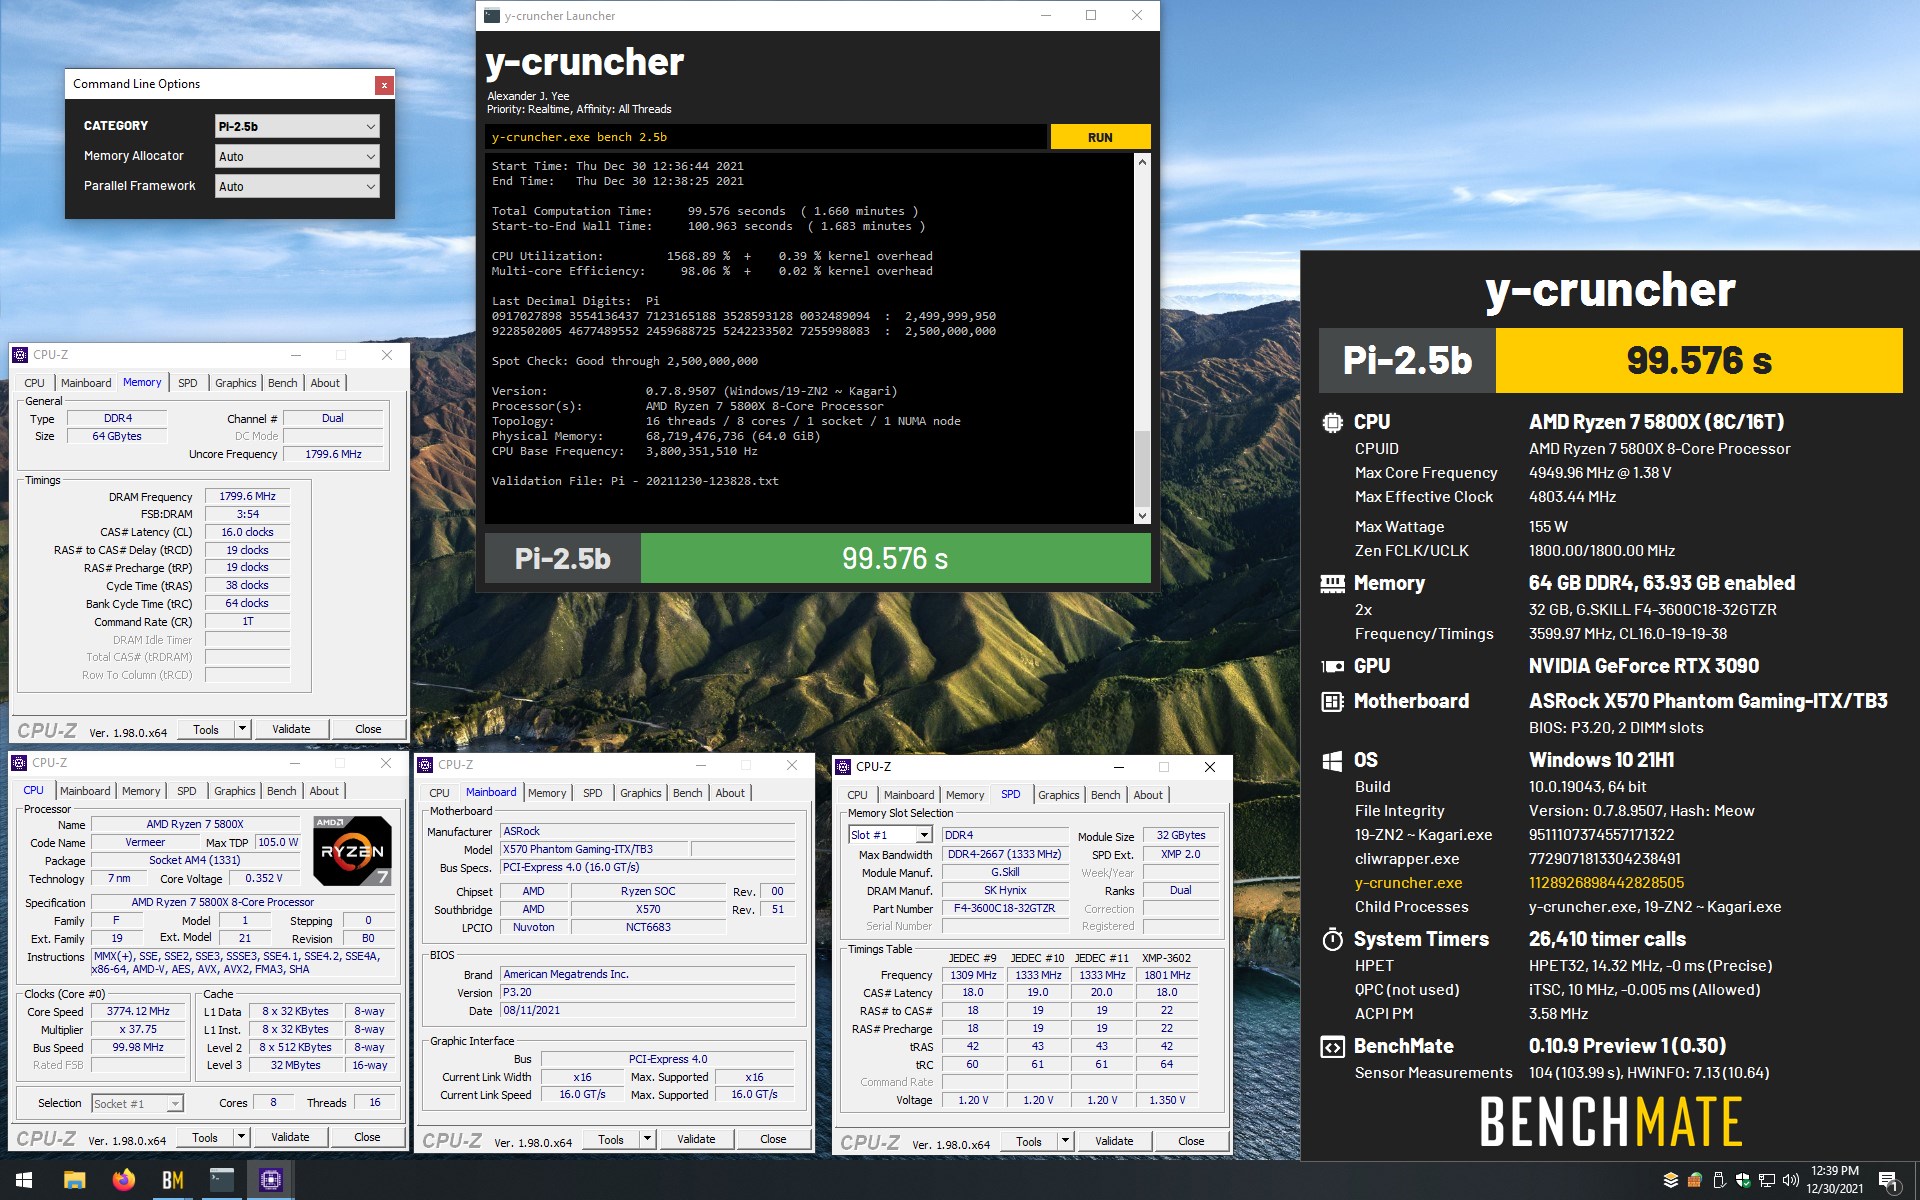Open the notification center icon
The width and height of the screenshot is (1920, 1200).
(1889, 1181)
